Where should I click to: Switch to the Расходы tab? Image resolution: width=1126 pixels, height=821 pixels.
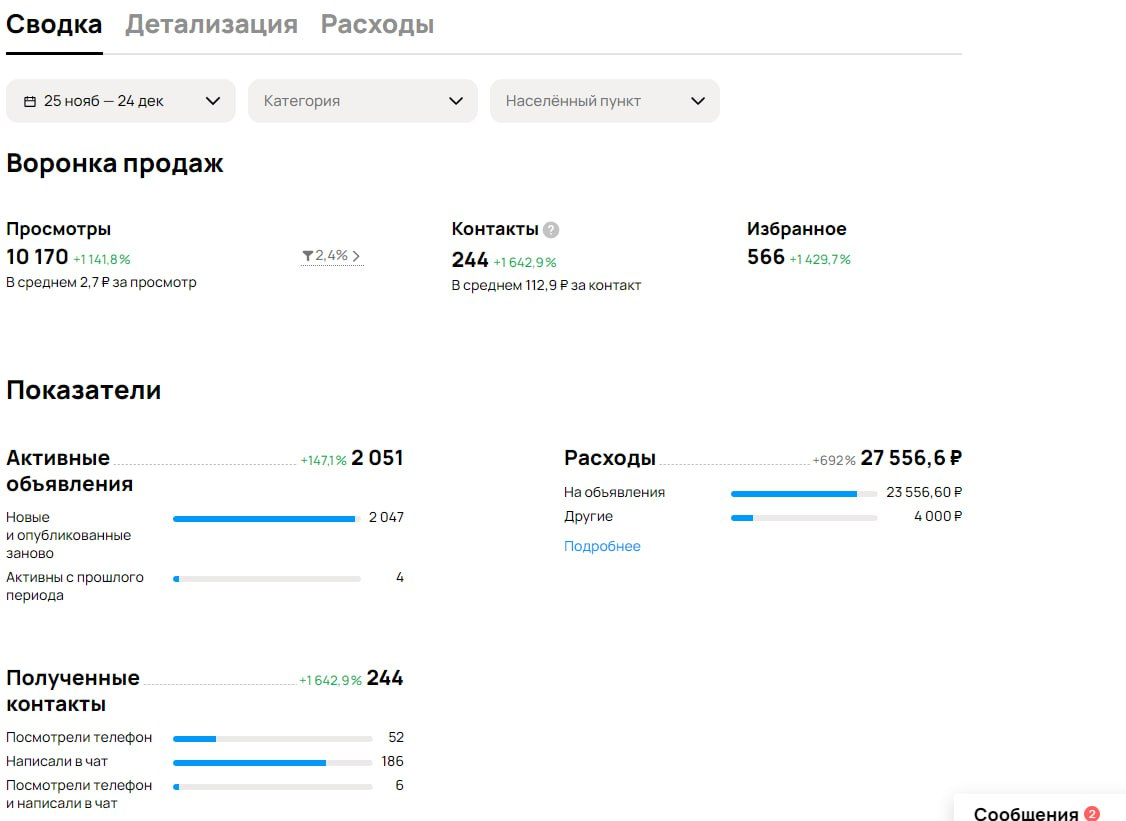[x=377, y=24]
